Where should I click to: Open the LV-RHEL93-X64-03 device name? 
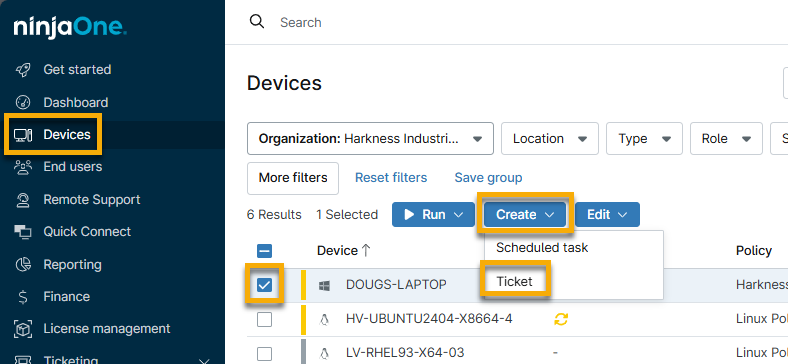coord(405,352)
